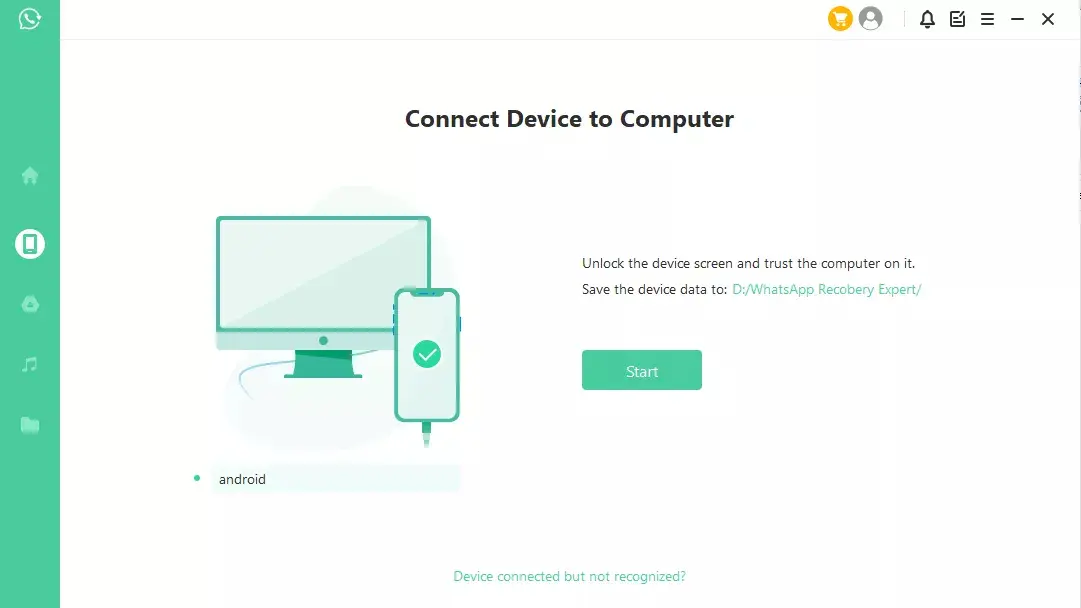Select the device phone icon in the sidebar
Screen dimensions: 1081x608
(x=30, y=244)
